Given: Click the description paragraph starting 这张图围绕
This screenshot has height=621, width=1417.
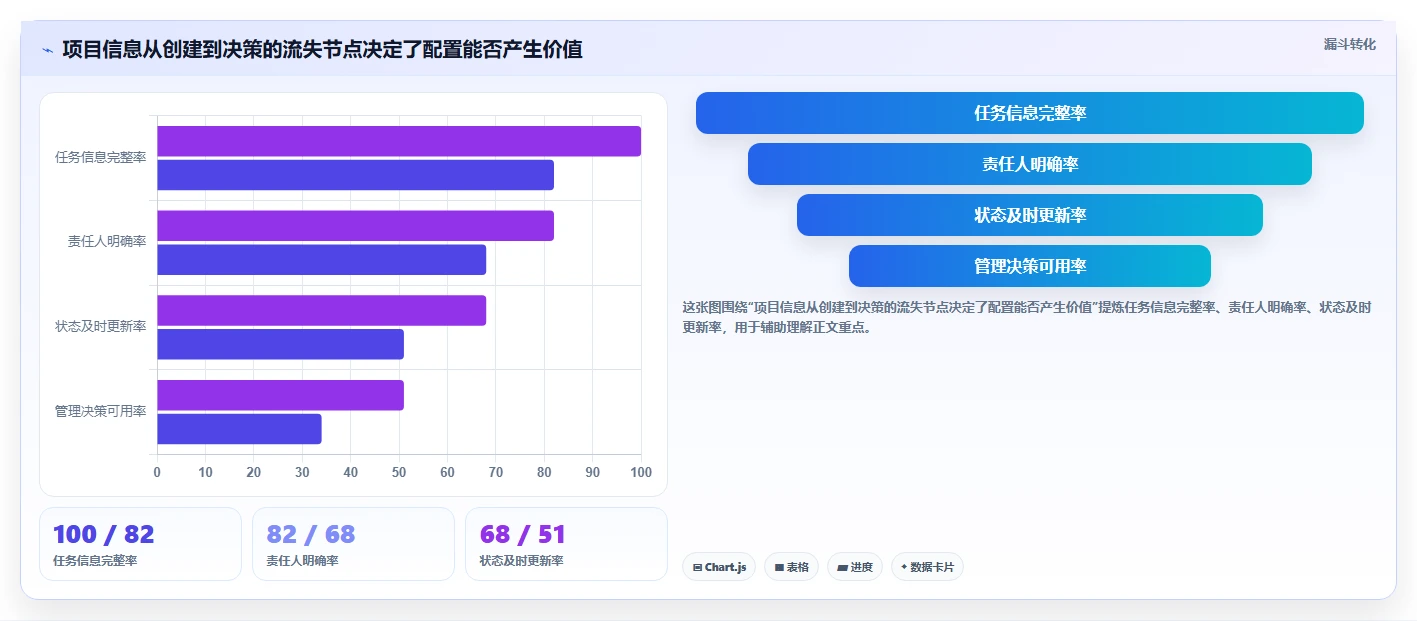Looking at the screenshot, I should pyautogui.click(x=1027, y=317).
